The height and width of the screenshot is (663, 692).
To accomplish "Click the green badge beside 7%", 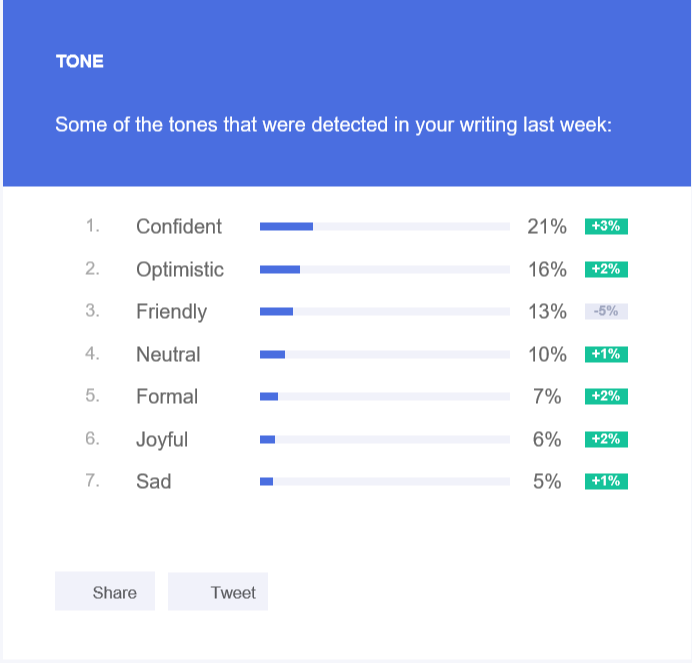I will [606, 396].
